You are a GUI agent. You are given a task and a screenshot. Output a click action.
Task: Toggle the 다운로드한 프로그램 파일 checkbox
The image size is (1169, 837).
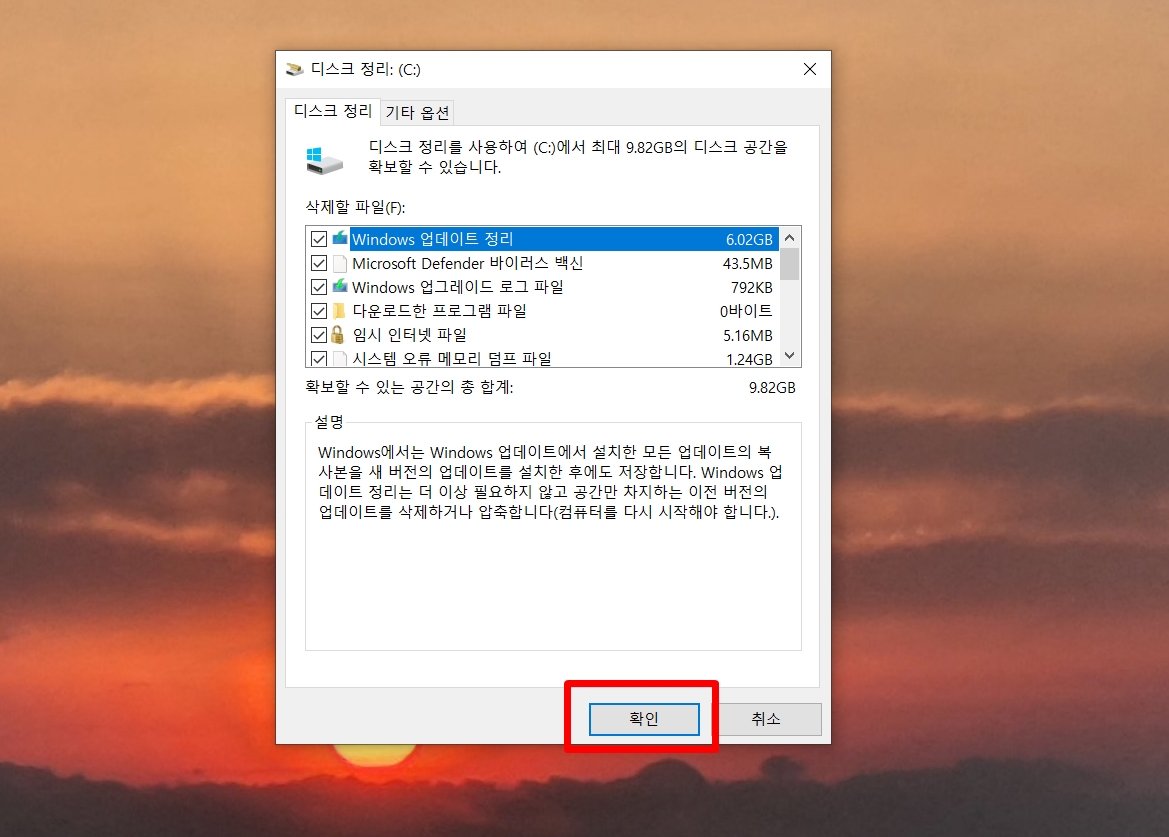319,311
